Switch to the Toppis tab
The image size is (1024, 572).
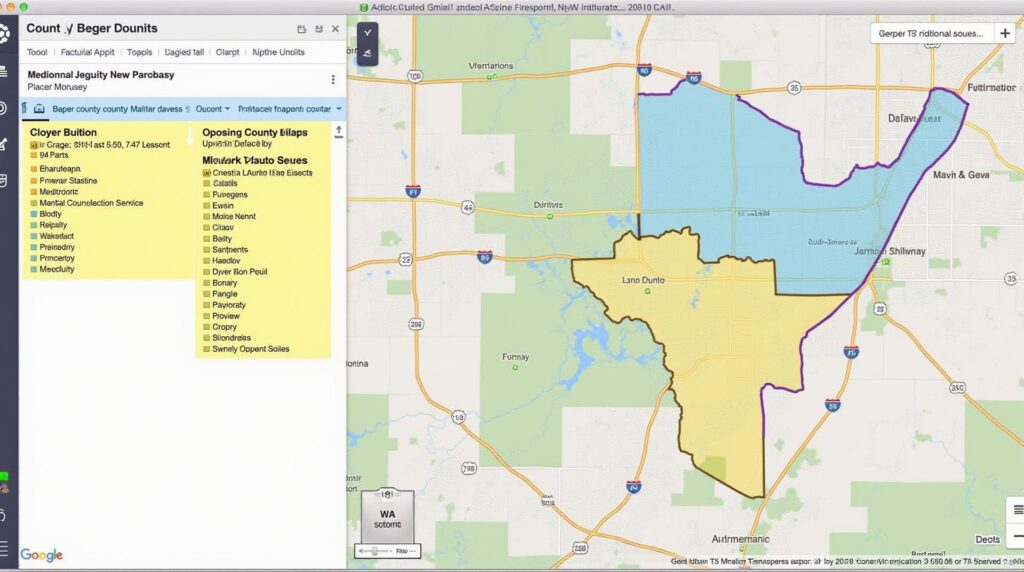(x=139, y=52)
